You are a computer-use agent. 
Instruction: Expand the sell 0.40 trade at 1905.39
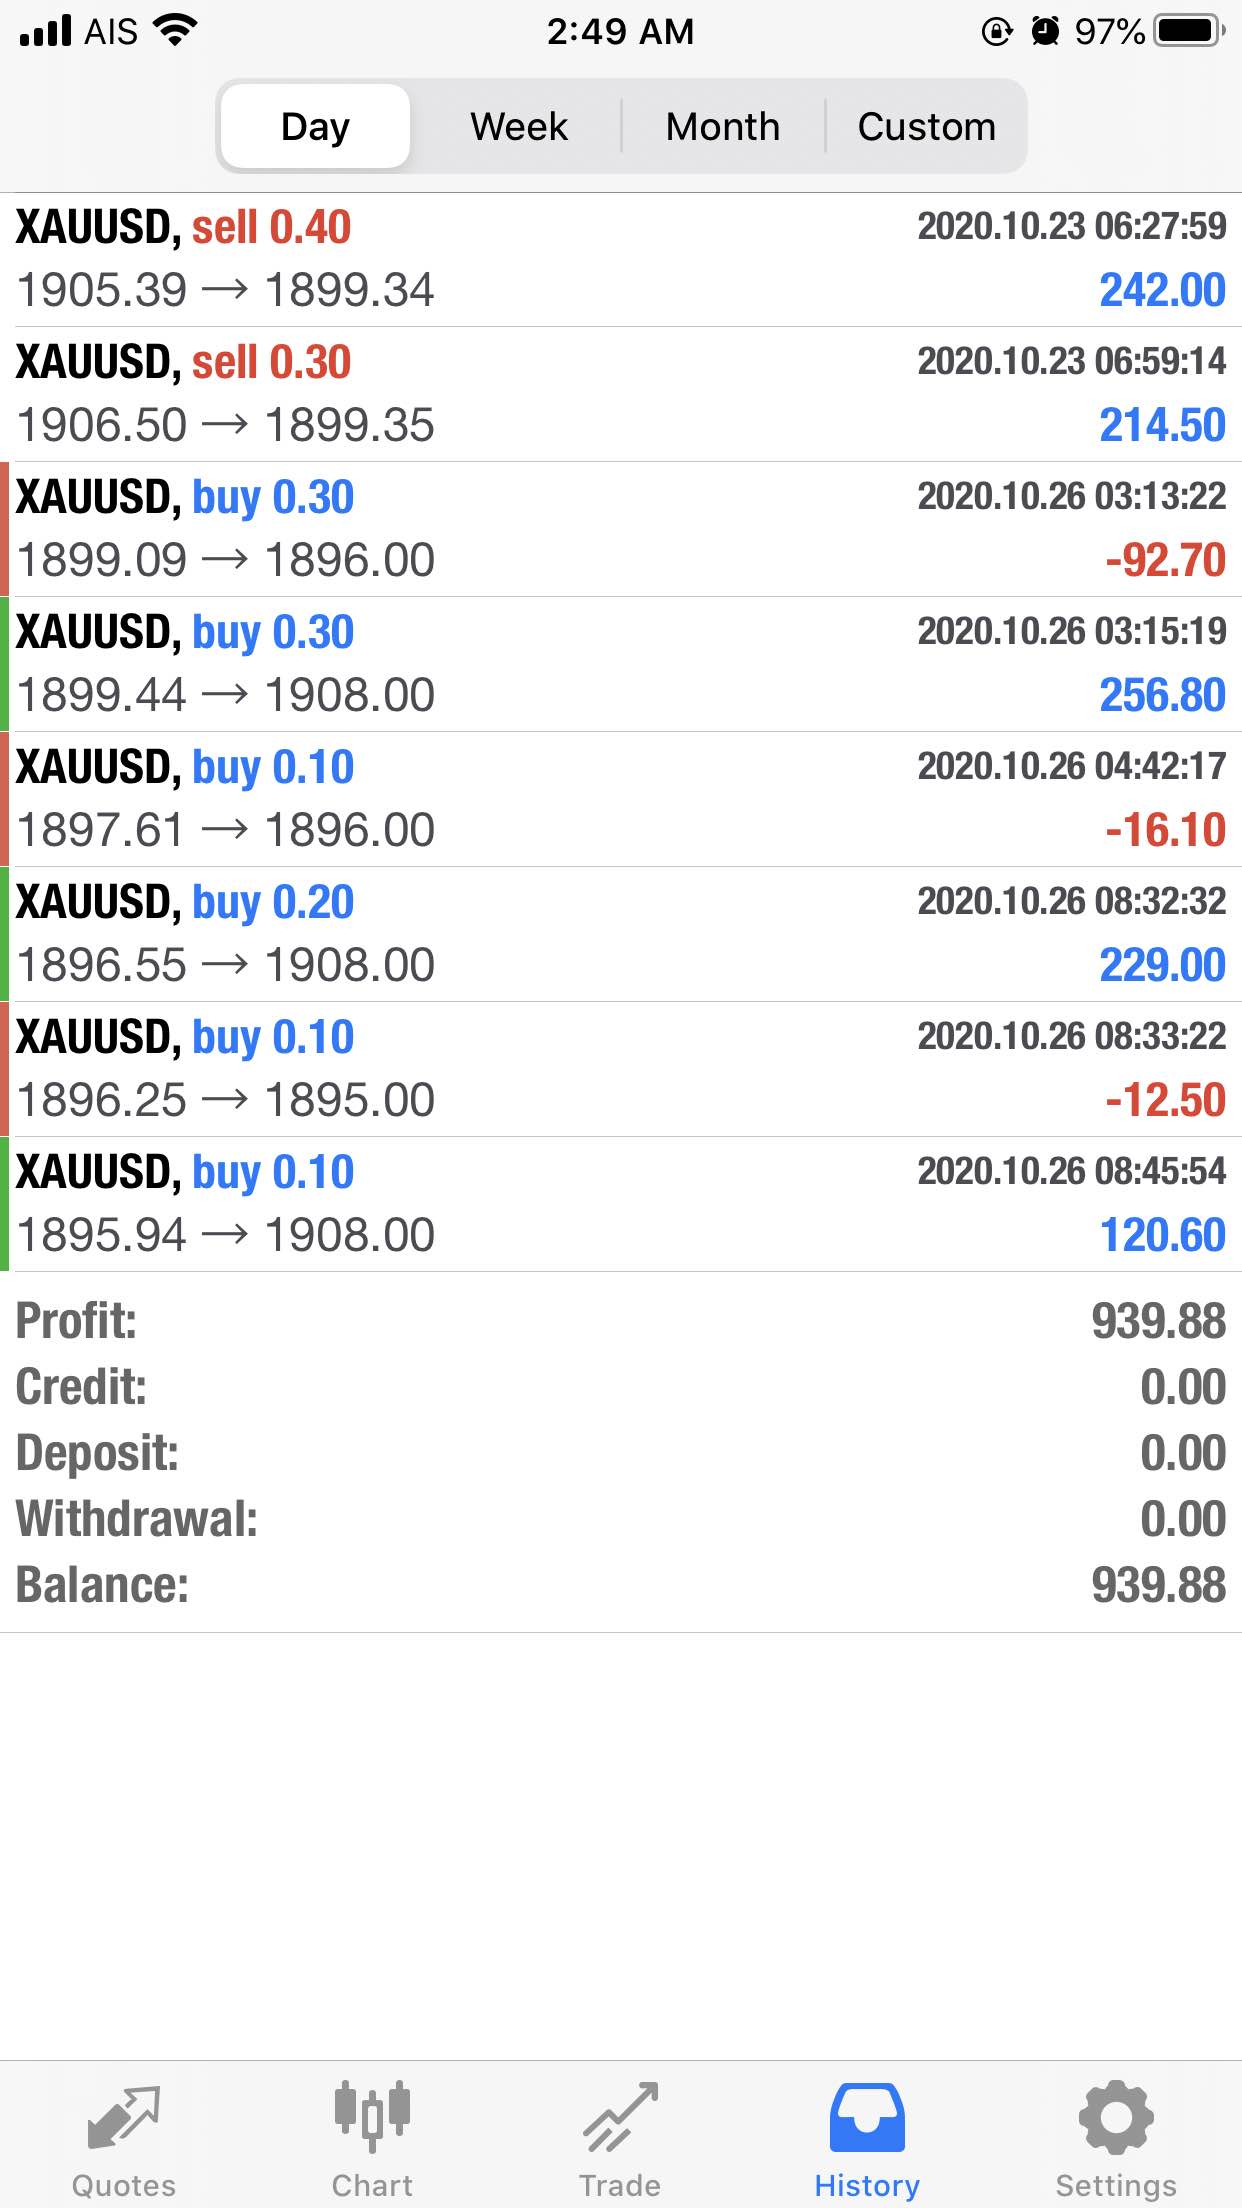[621, 259]
